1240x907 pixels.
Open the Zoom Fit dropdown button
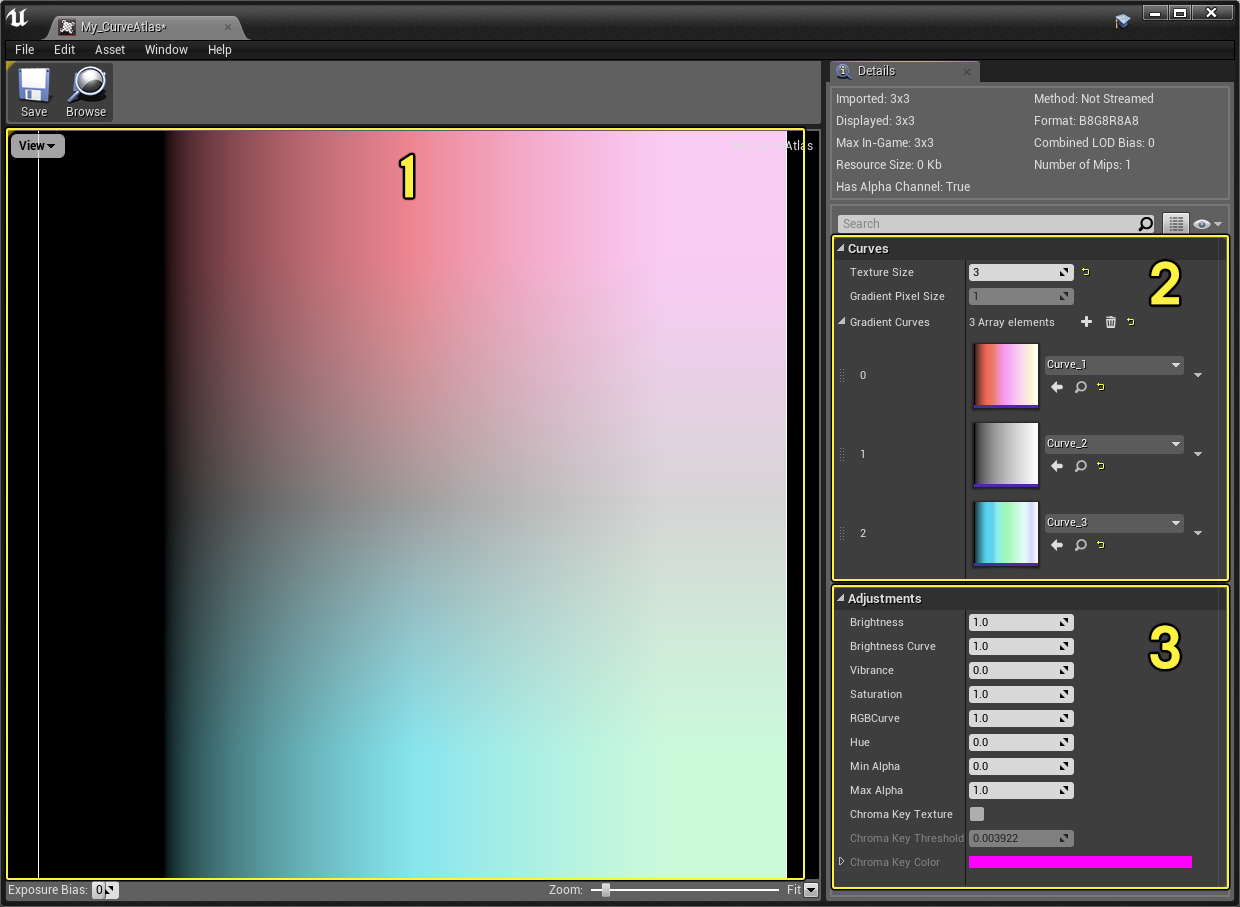(x=811, y=890)
